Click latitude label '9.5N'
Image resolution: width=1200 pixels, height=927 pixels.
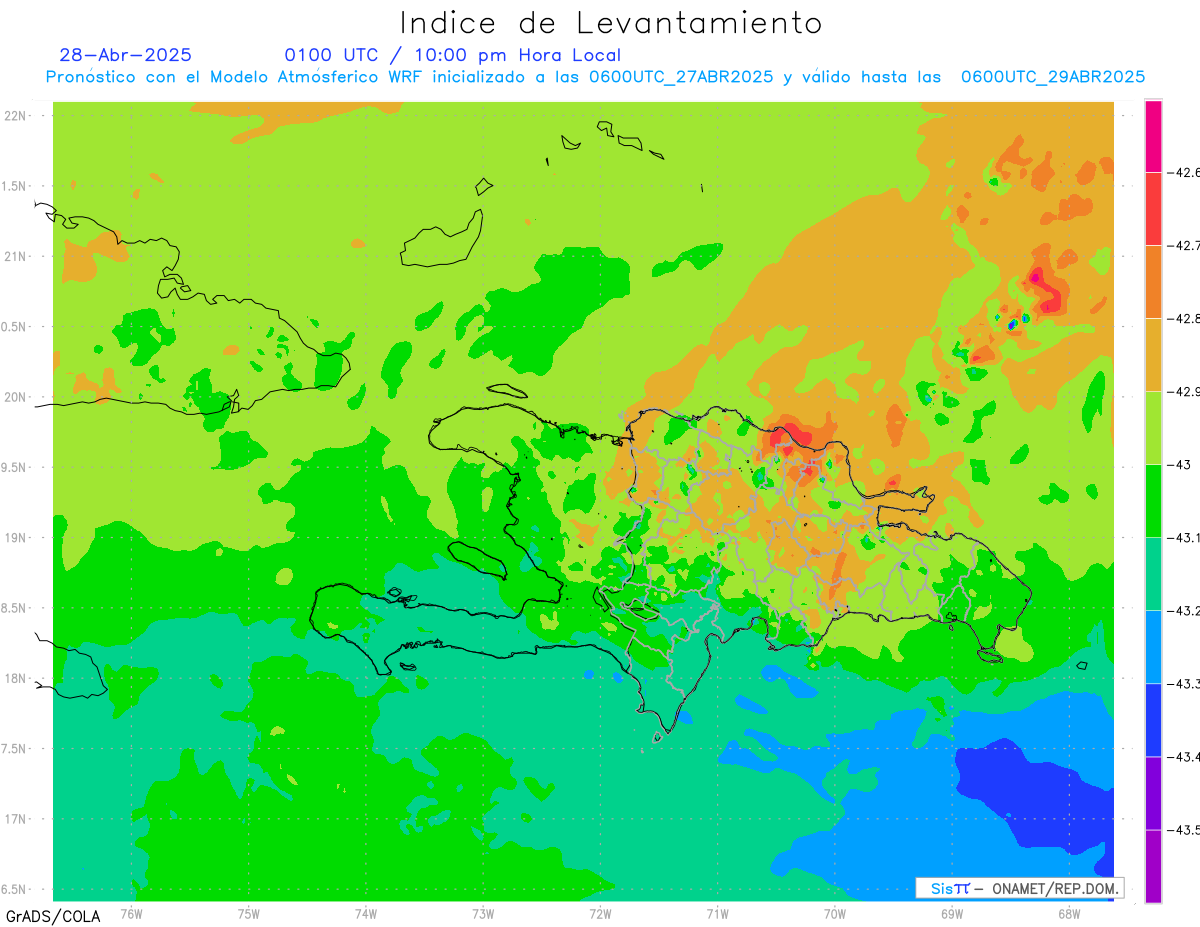pos(14,468)
